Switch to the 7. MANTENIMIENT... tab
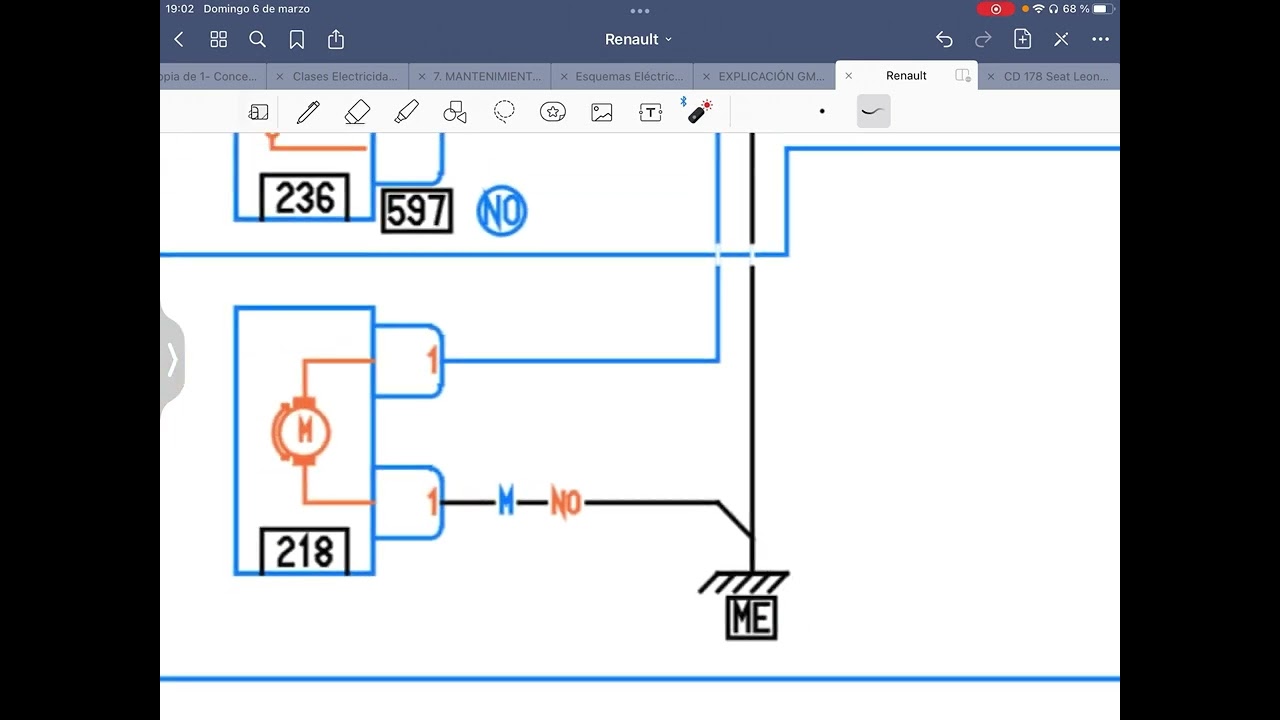The image size is (1280, 720). click(487, 76)
